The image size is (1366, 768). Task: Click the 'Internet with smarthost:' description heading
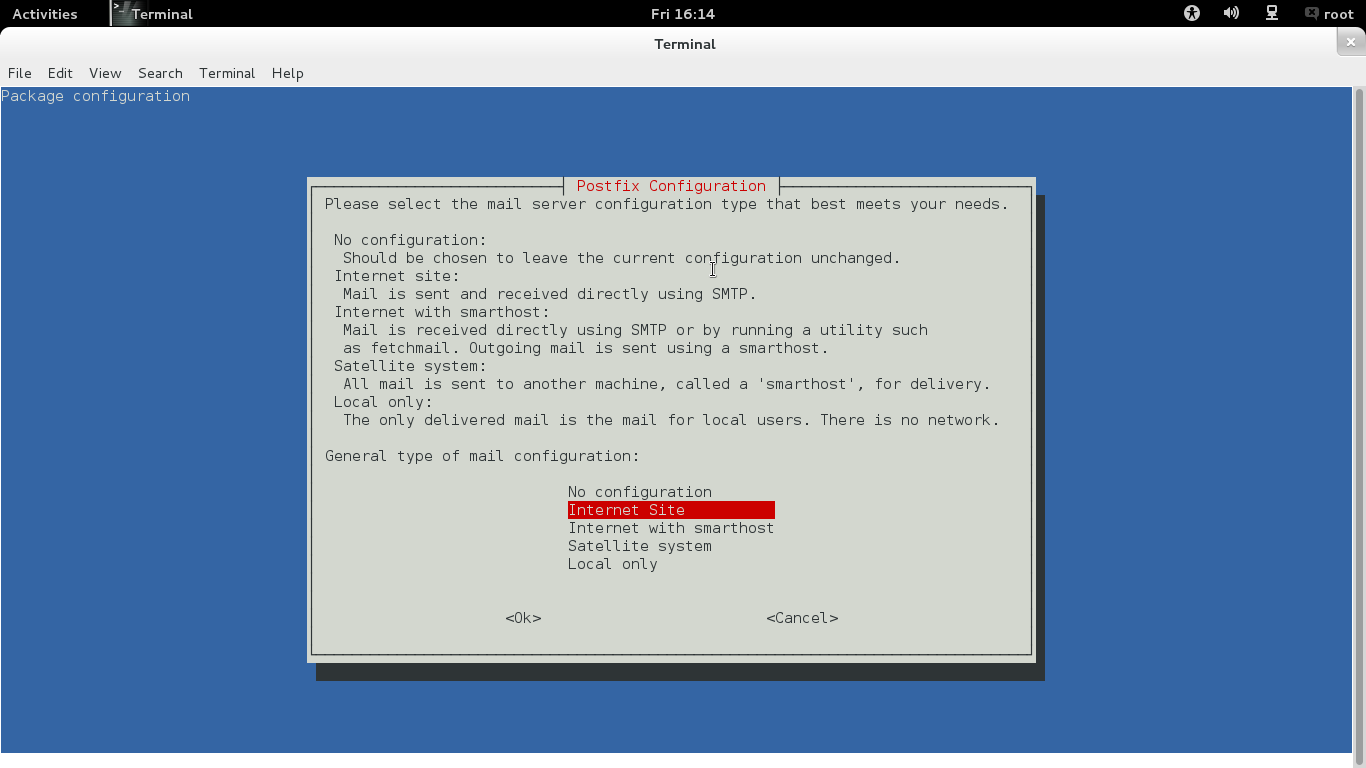click(x=442, y=312)
